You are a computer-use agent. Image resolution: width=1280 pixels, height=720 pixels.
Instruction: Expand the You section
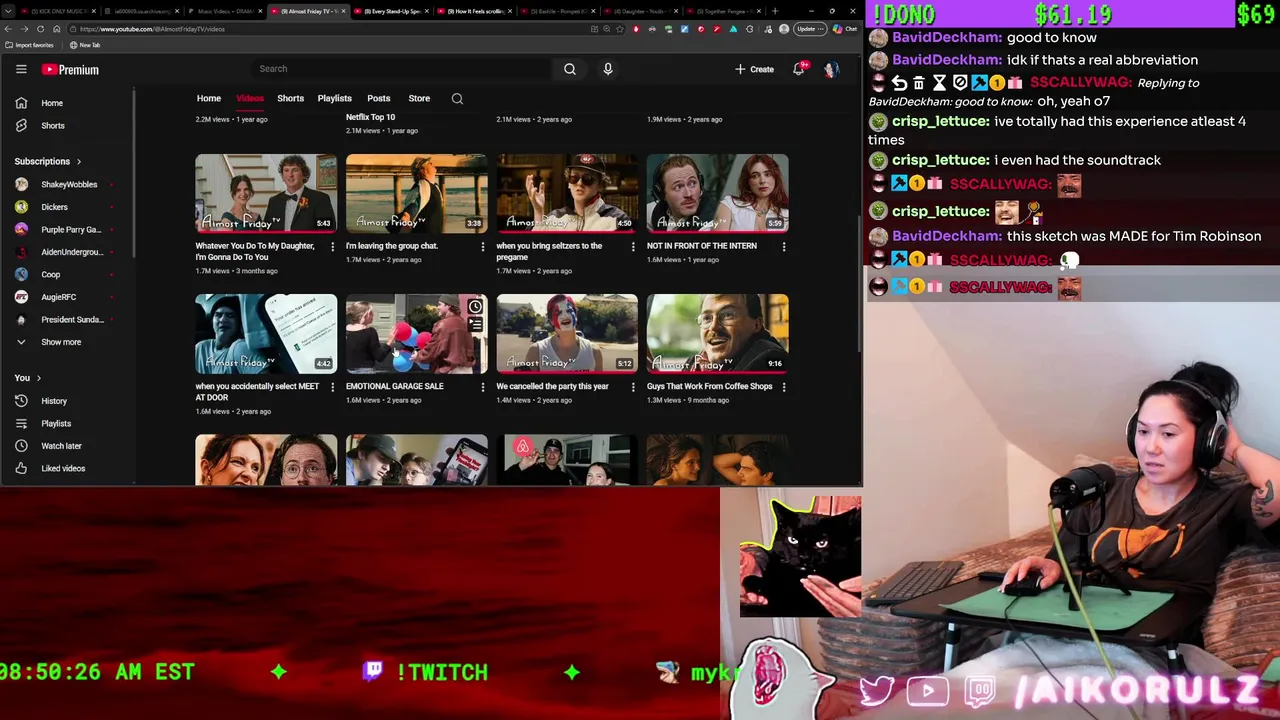coord(27,378)
